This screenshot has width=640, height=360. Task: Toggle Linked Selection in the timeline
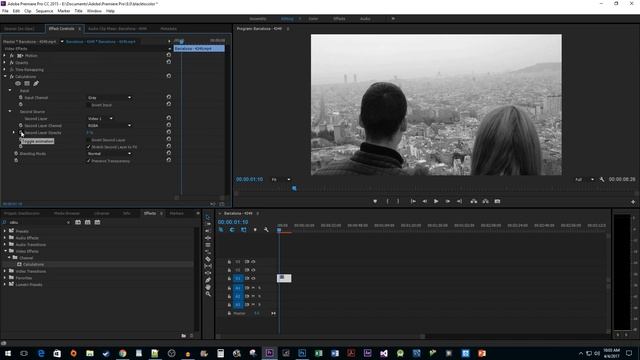244,230
